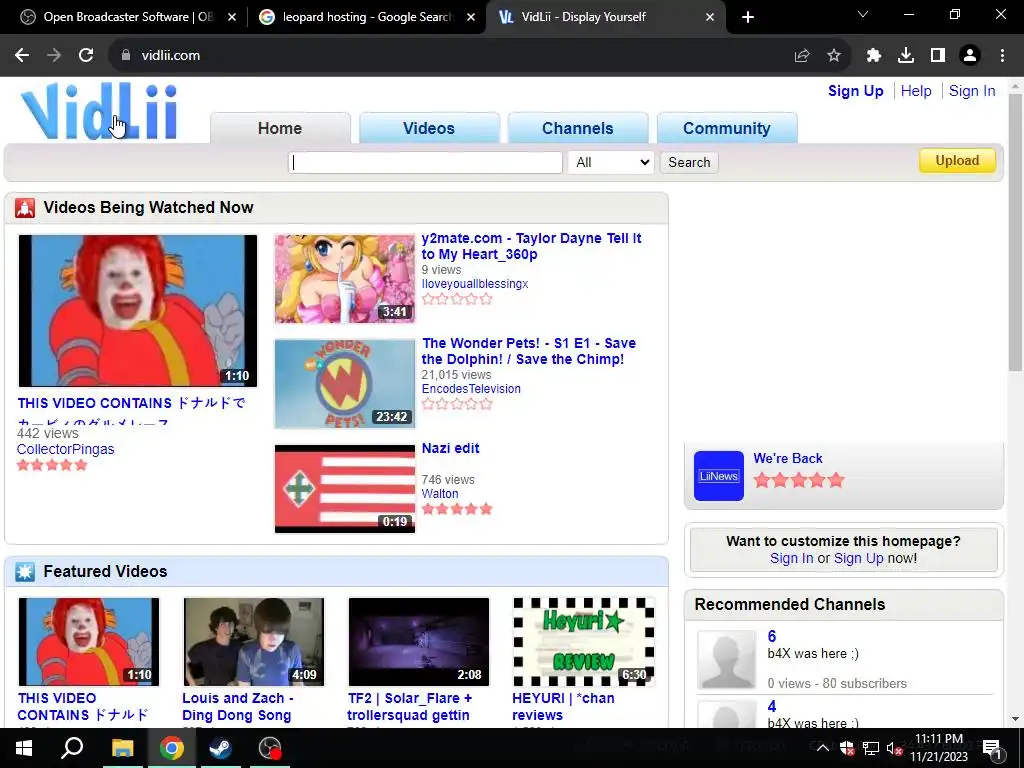The width and height of the screenshot is (1024, 768).
Task: Open the Walton channel link
Action: pos(440,494)
